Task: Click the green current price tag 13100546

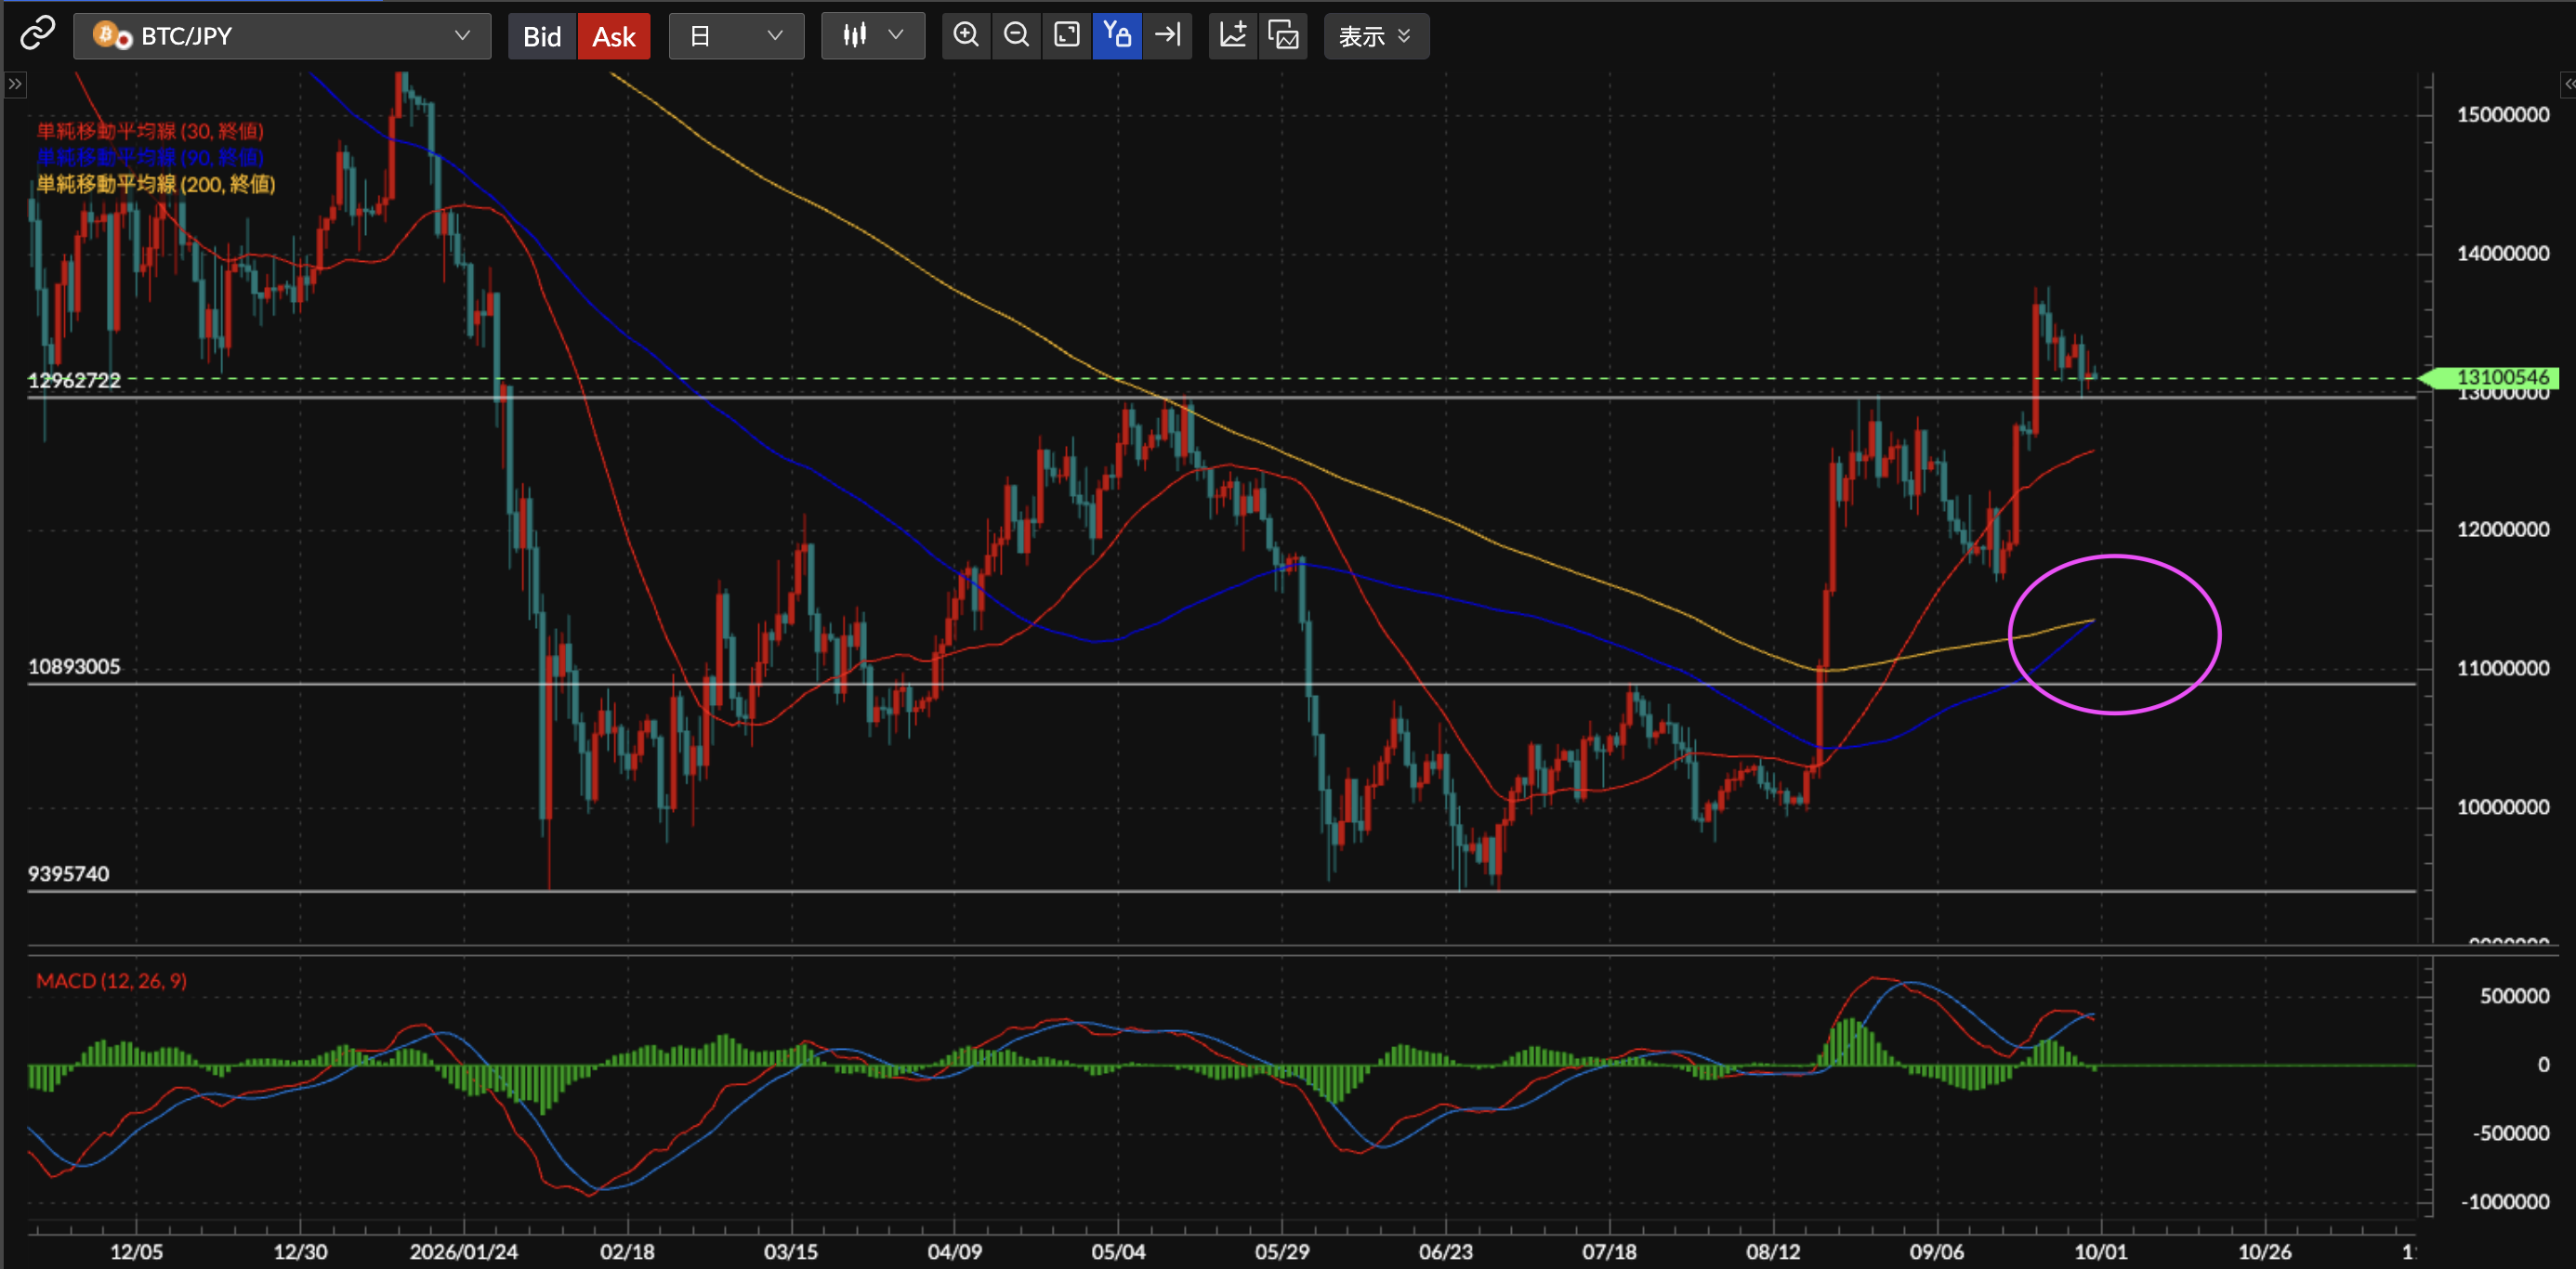Action: click(2489, 377)
